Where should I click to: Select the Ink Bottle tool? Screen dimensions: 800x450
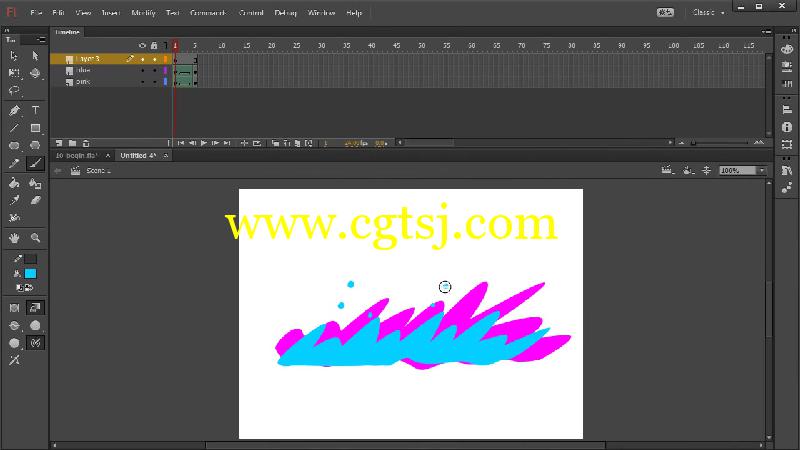pos(35,183)
